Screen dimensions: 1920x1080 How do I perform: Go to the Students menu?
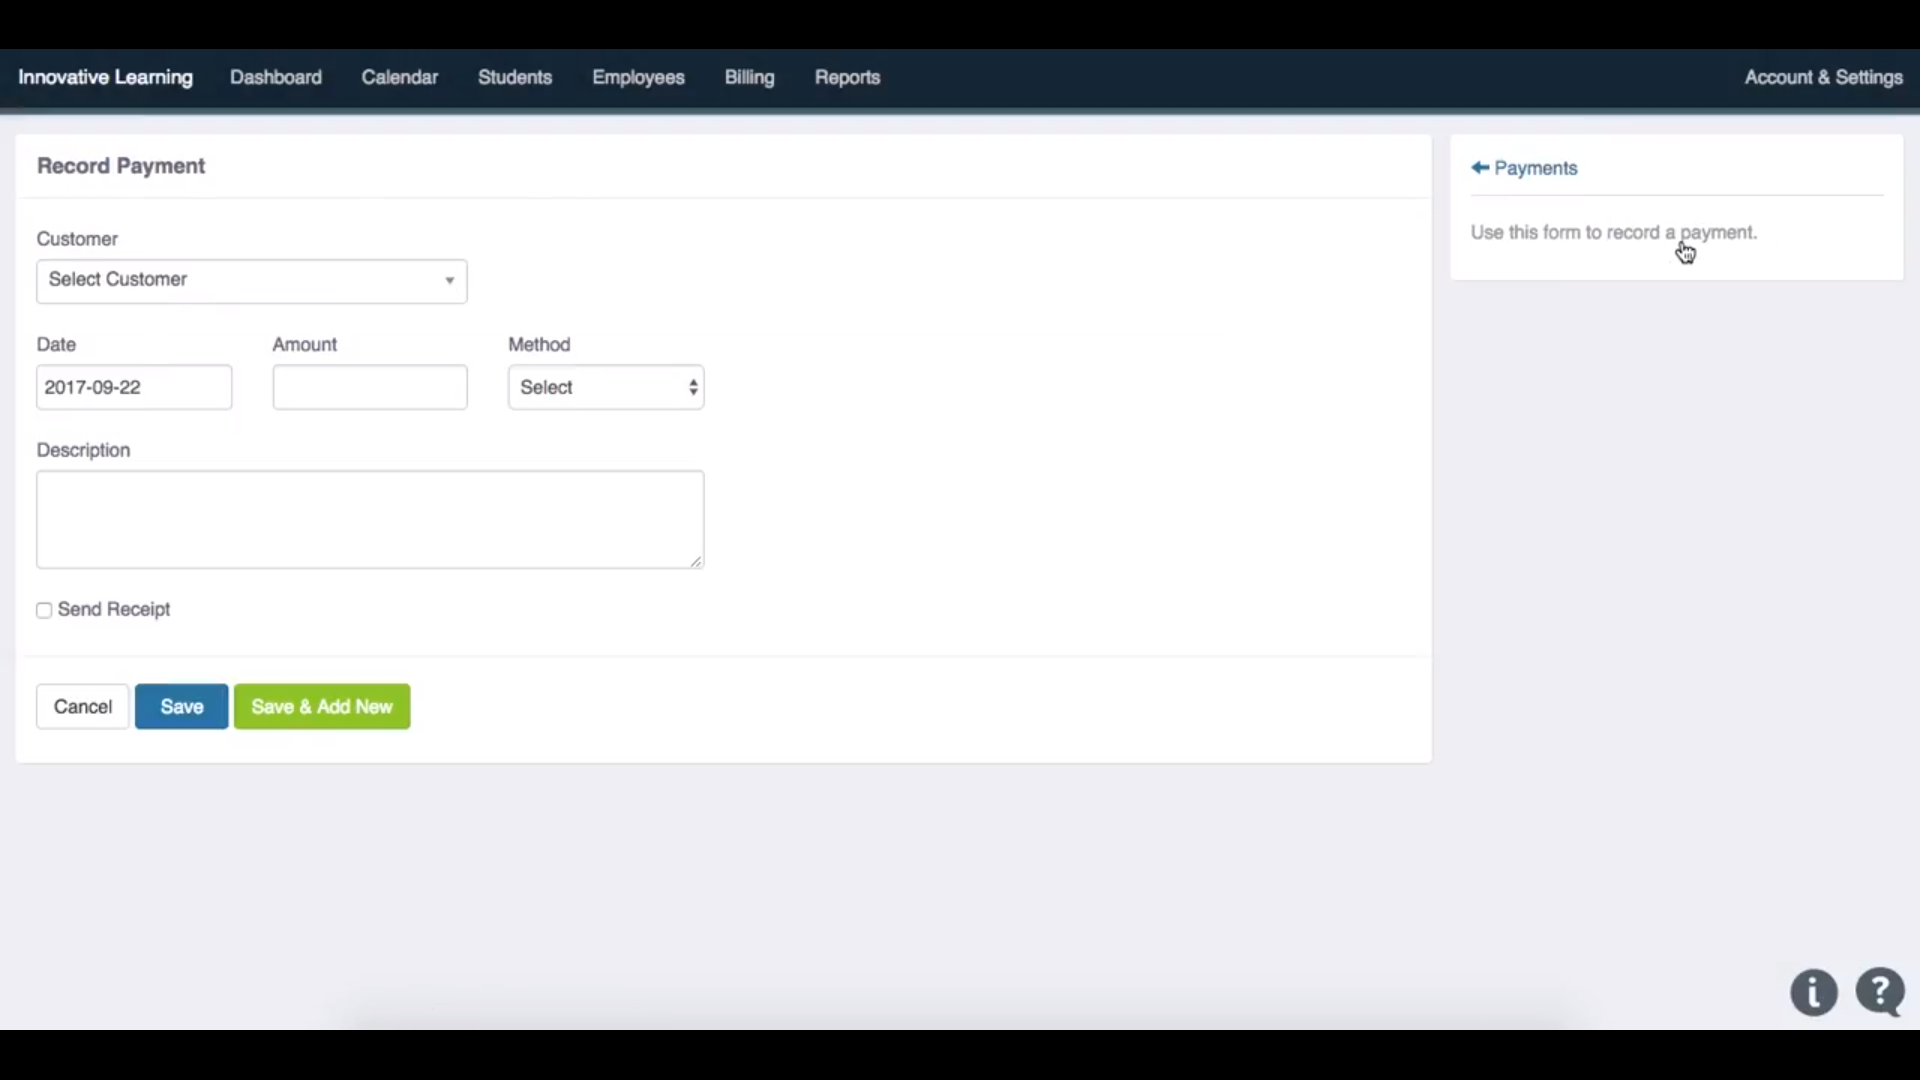point(514,77)
